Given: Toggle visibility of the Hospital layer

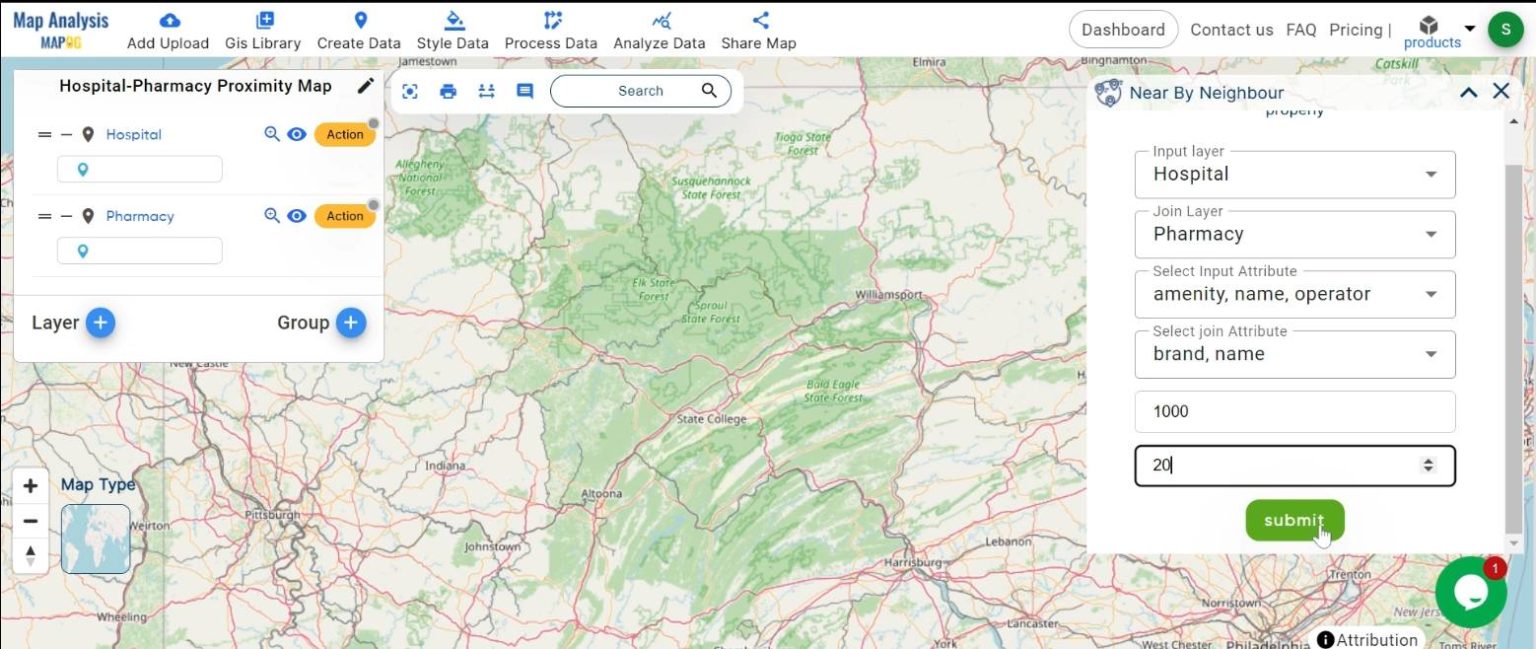Looking at the screenshot, I should (x=297, y=134).
